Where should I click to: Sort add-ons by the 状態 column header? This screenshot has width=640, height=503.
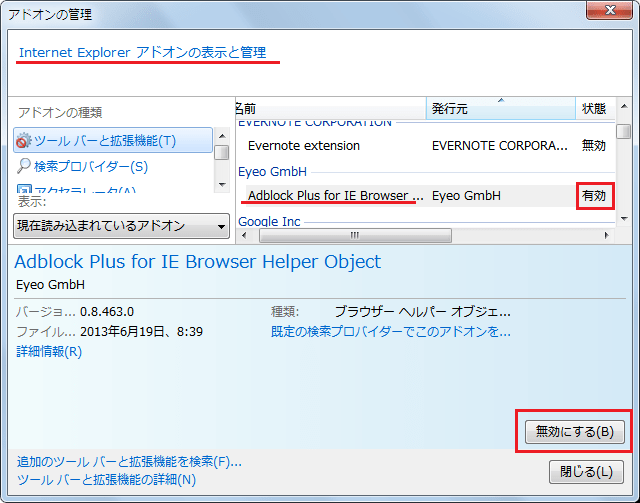[593, 107]
